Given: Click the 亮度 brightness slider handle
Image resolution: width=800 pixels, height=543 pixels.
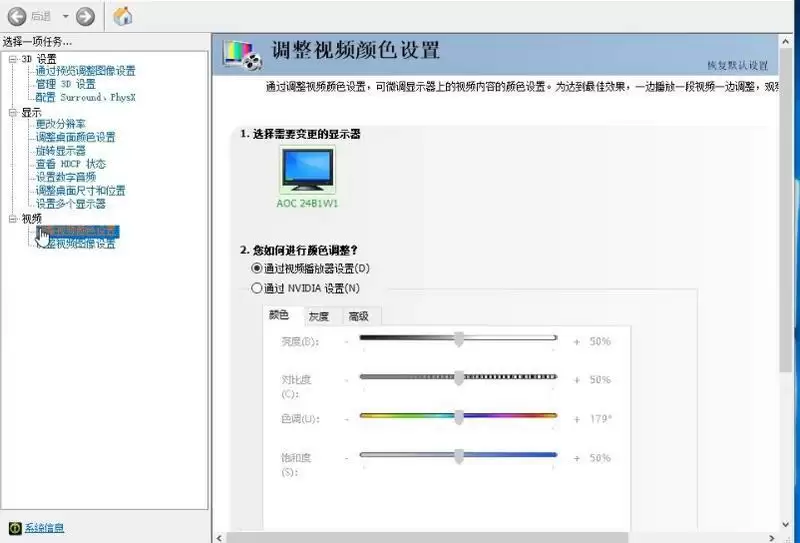Looking at the screenshot, I should pyautogui.click(x=459, y=339).
